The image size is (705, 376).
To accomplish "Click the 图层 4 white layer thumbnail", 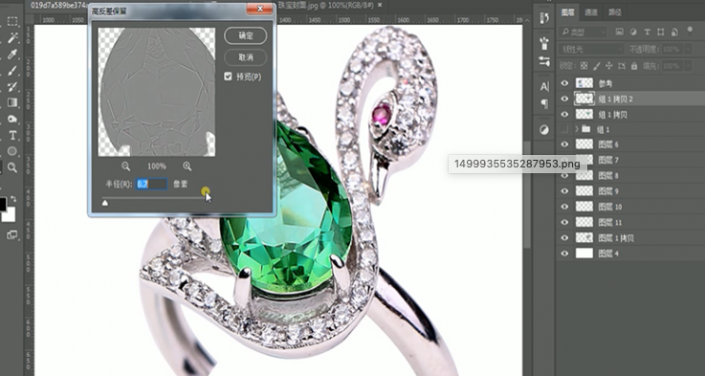I will [x=585, y=254].
